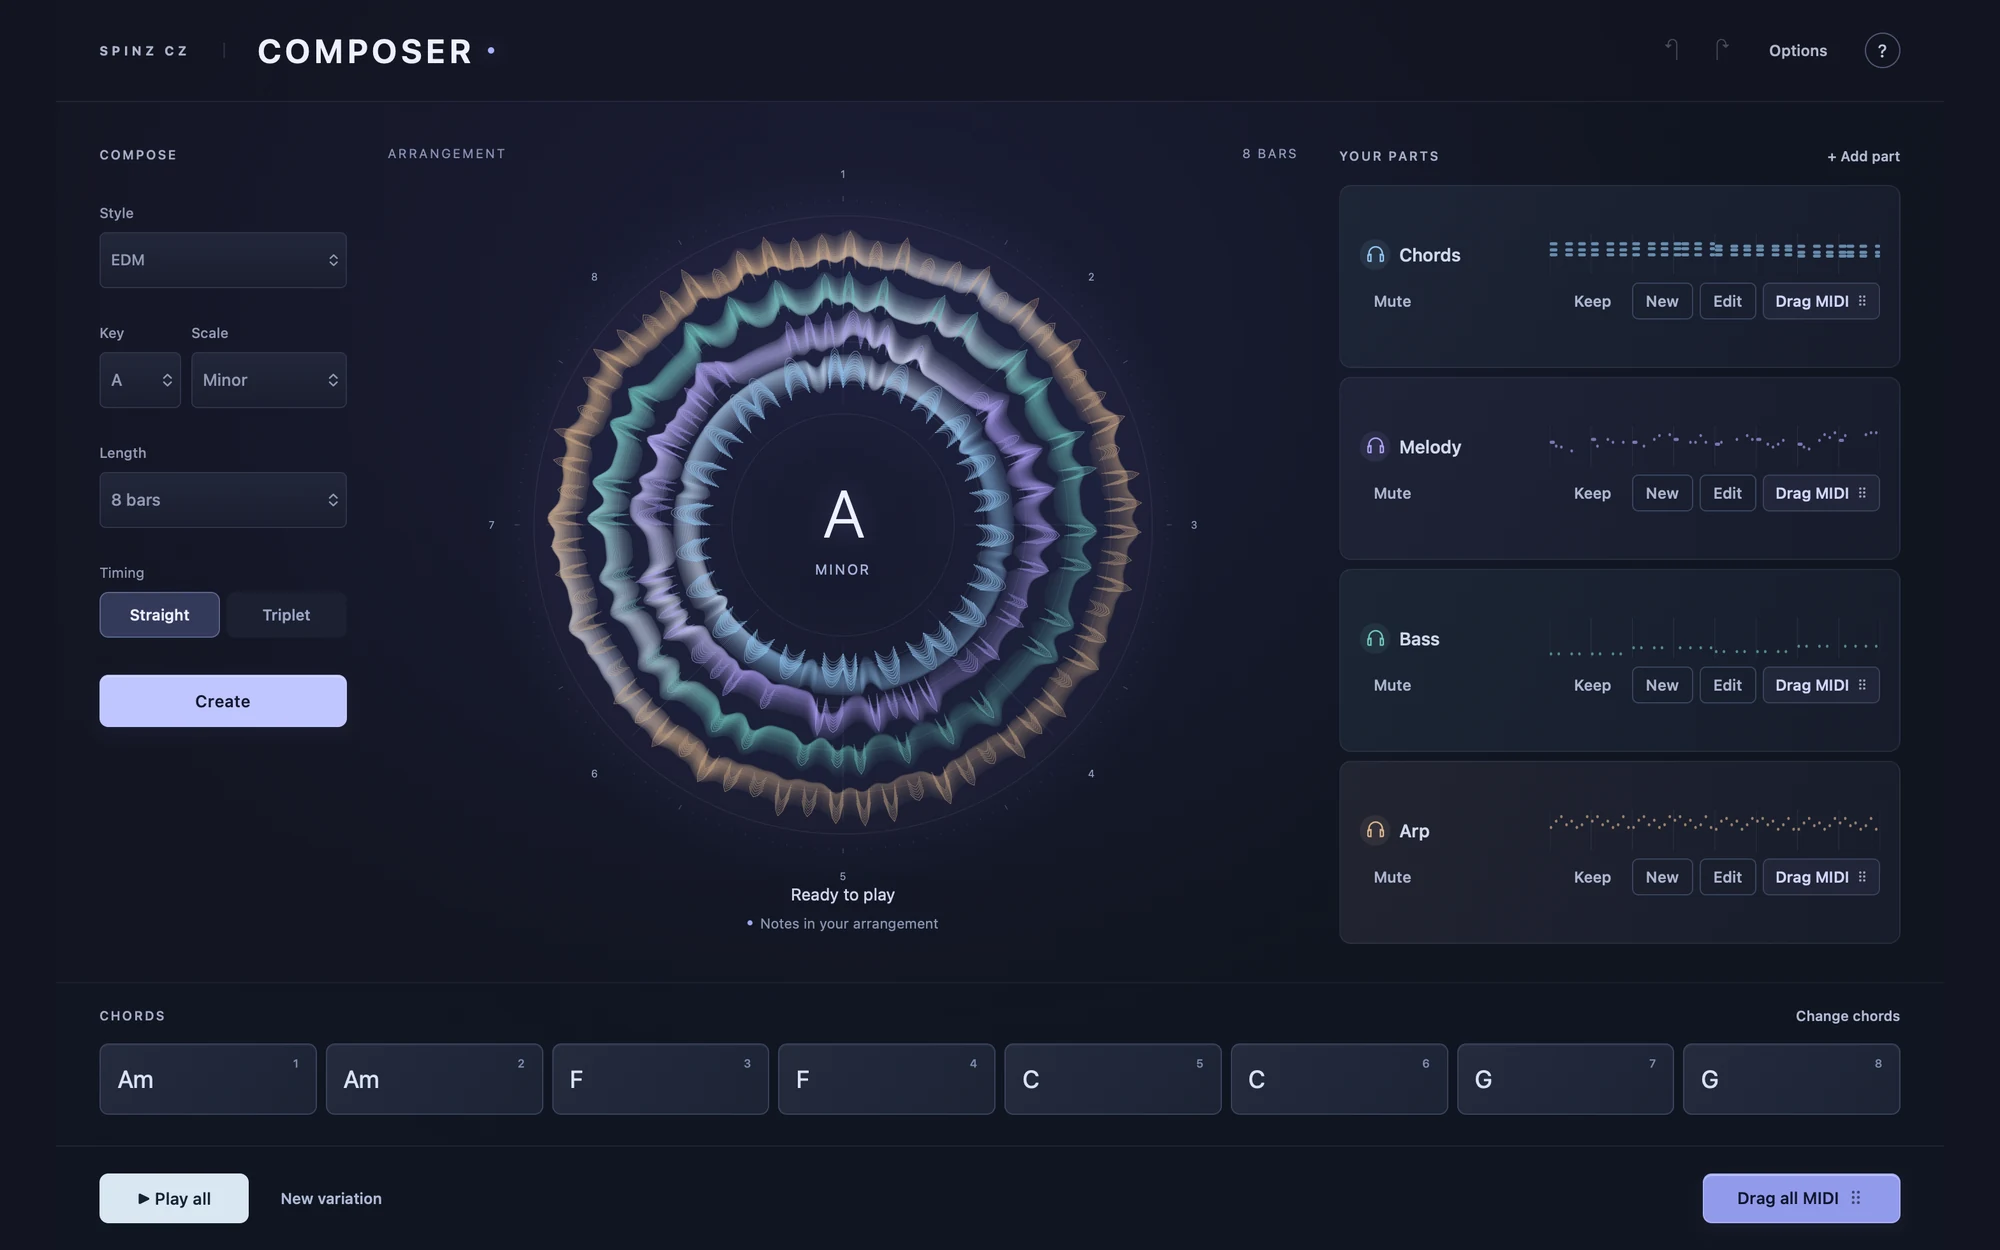2000x1250 pixels.
Task: Select Straight timing
Action: coord(159,615)
